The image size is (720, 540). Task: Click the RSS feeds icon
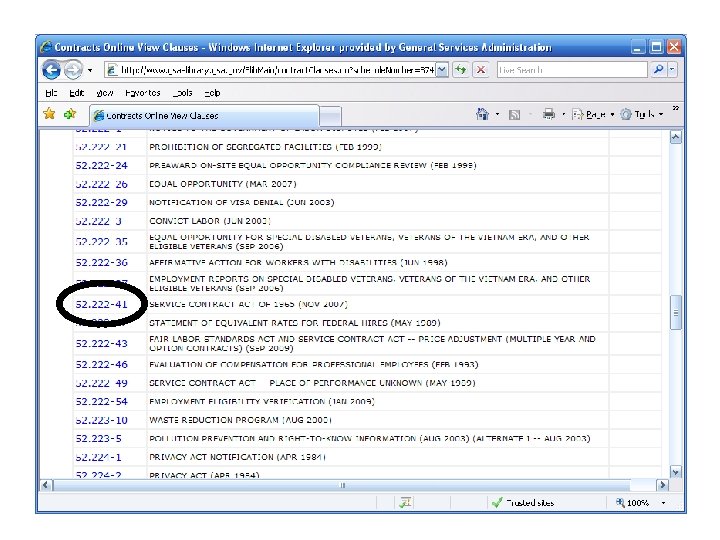pyautogui.click(x=515, y=114)
